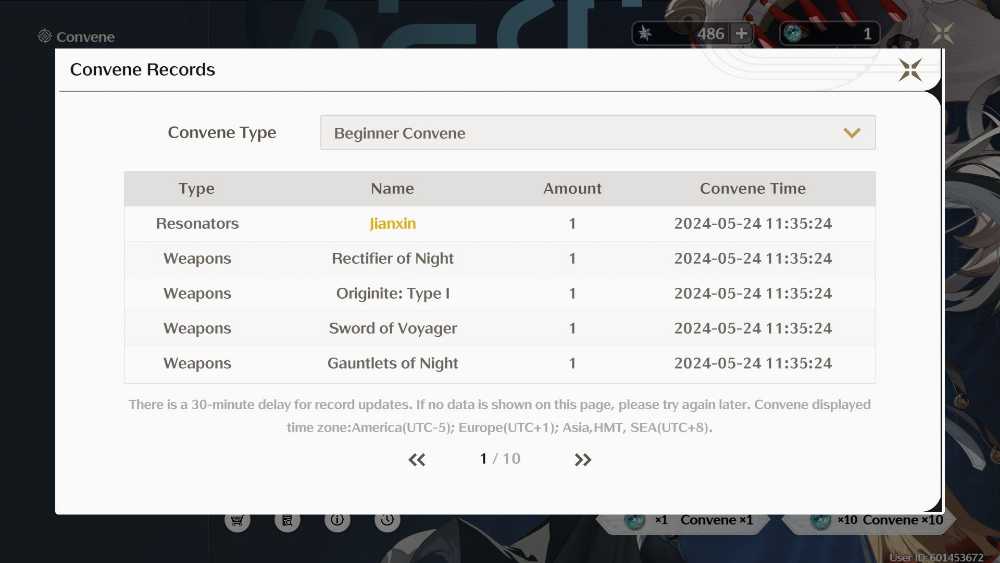Expand dropdown using the yellow chevron arrow
This screenshot has width=1000, height=563.
point(851,133)
